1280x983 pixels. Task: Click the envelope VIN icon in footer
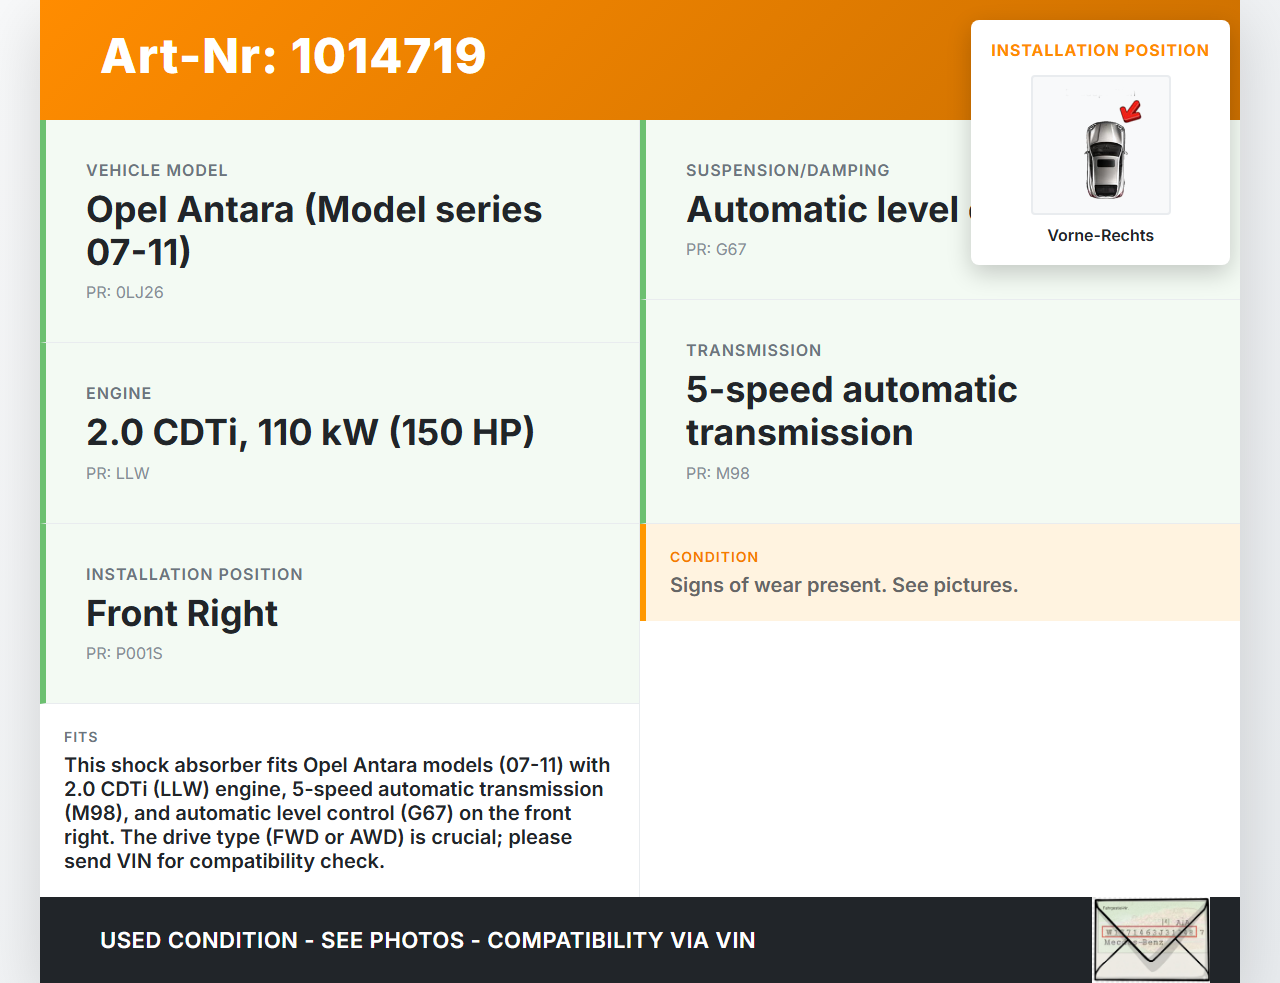(1151, 939)
